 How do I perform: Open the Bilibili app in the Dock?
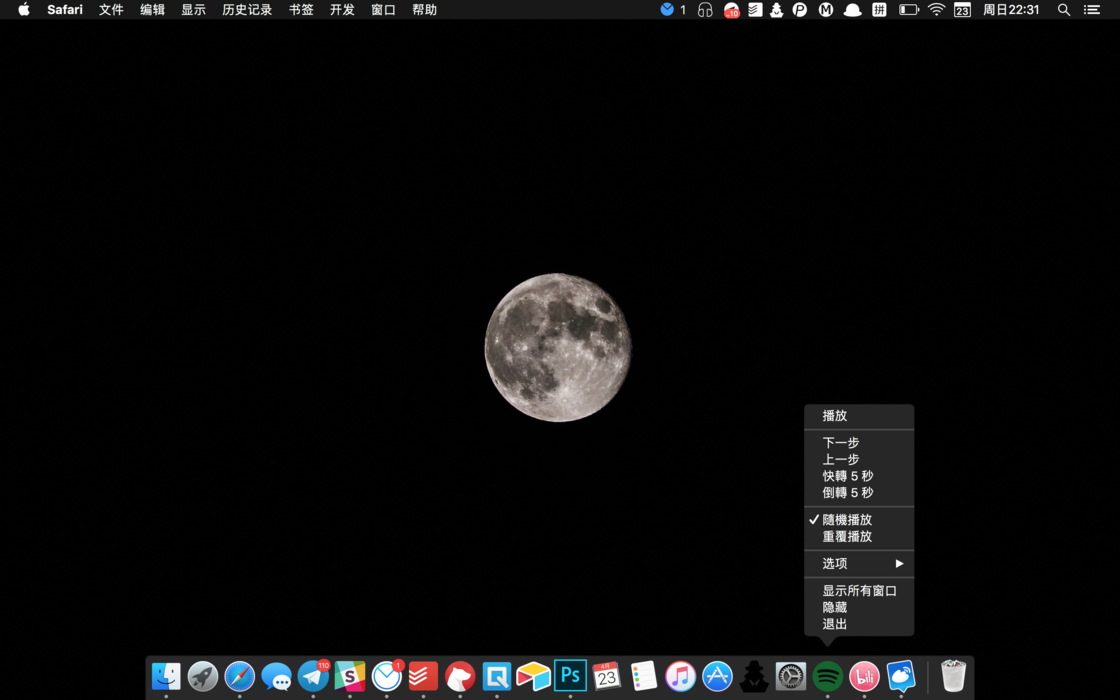pyautogui.click(x=863, y=676)
